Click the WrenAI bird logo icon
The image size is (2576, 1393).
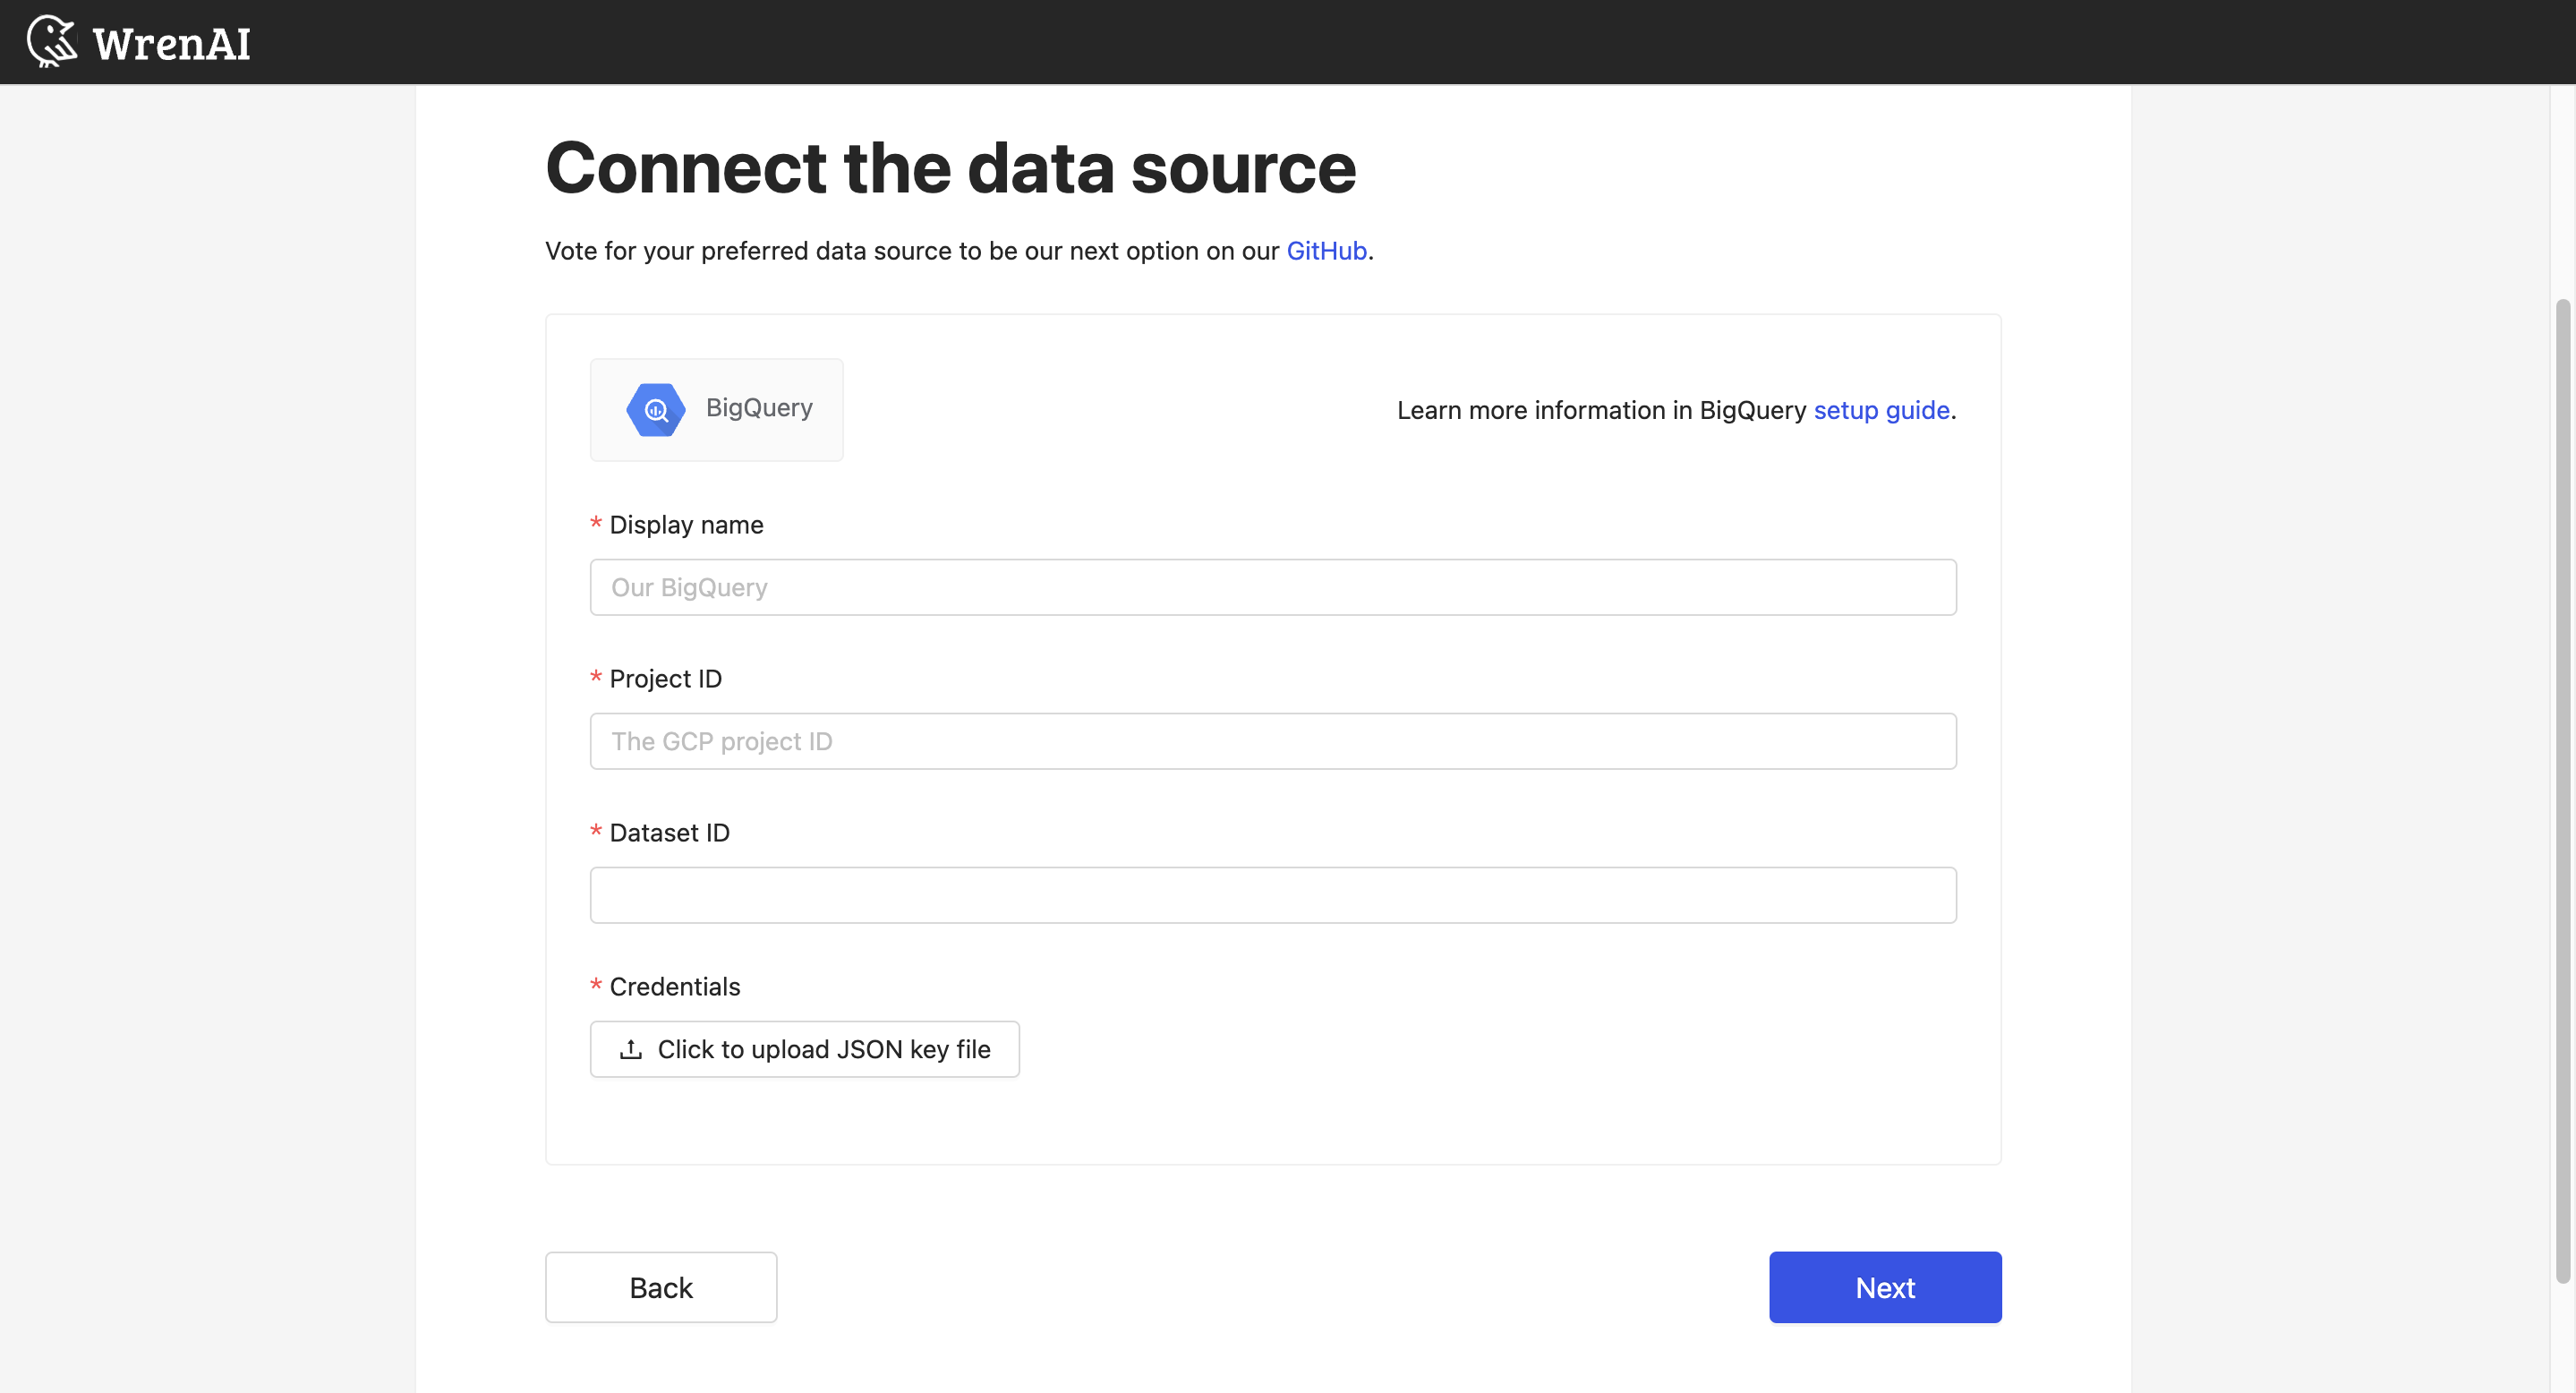coord(52,42)
